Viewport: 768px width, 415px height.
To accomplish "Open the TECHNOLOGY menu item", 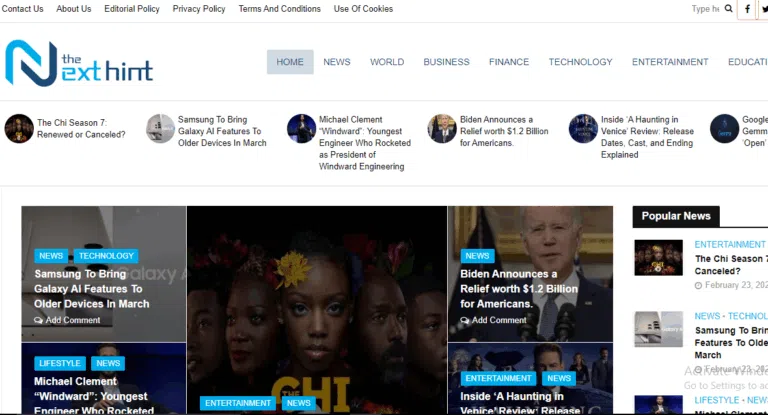I will coord(580,62).
